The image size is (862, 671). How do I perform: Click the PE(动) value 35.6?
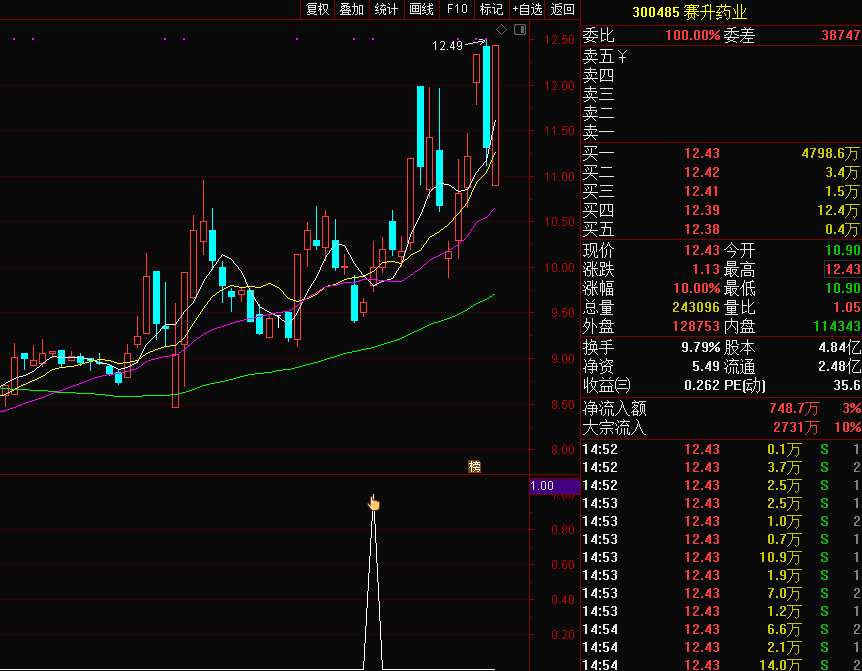pos(847,385)
